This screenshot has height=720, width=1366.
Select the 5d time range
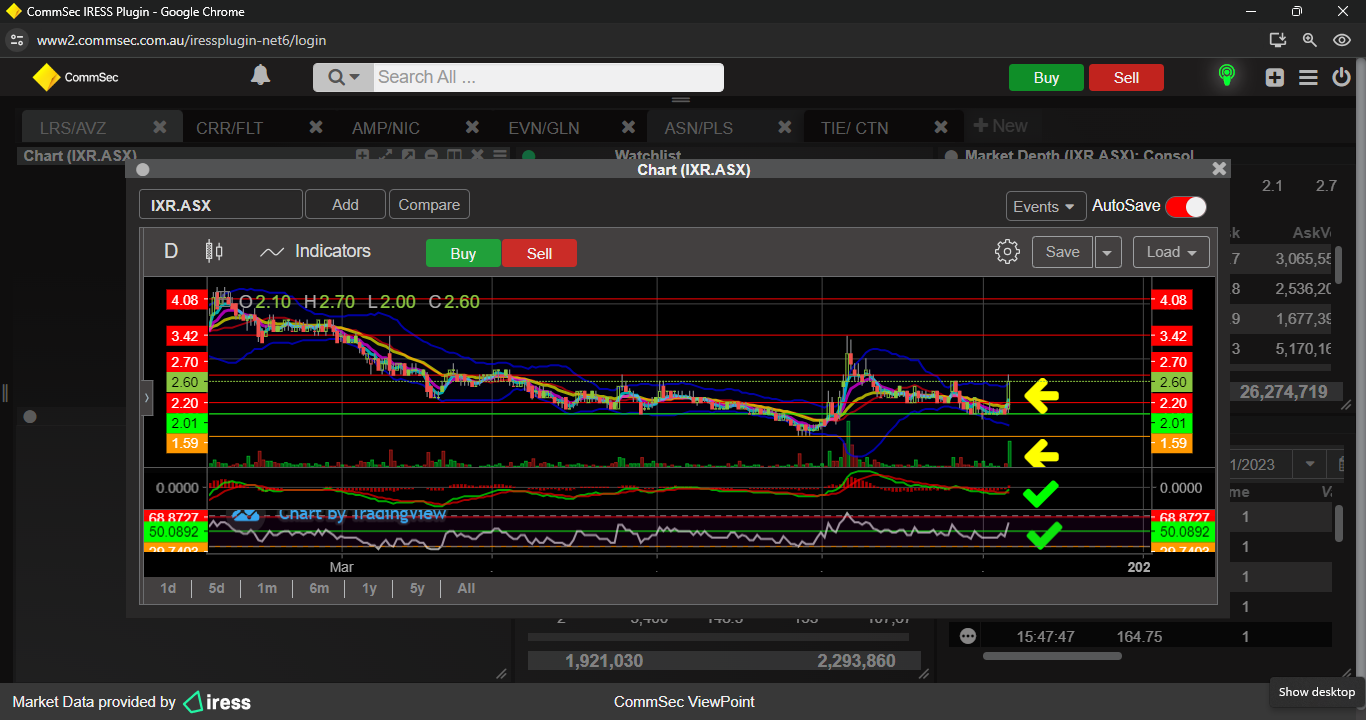coord(216,588)
